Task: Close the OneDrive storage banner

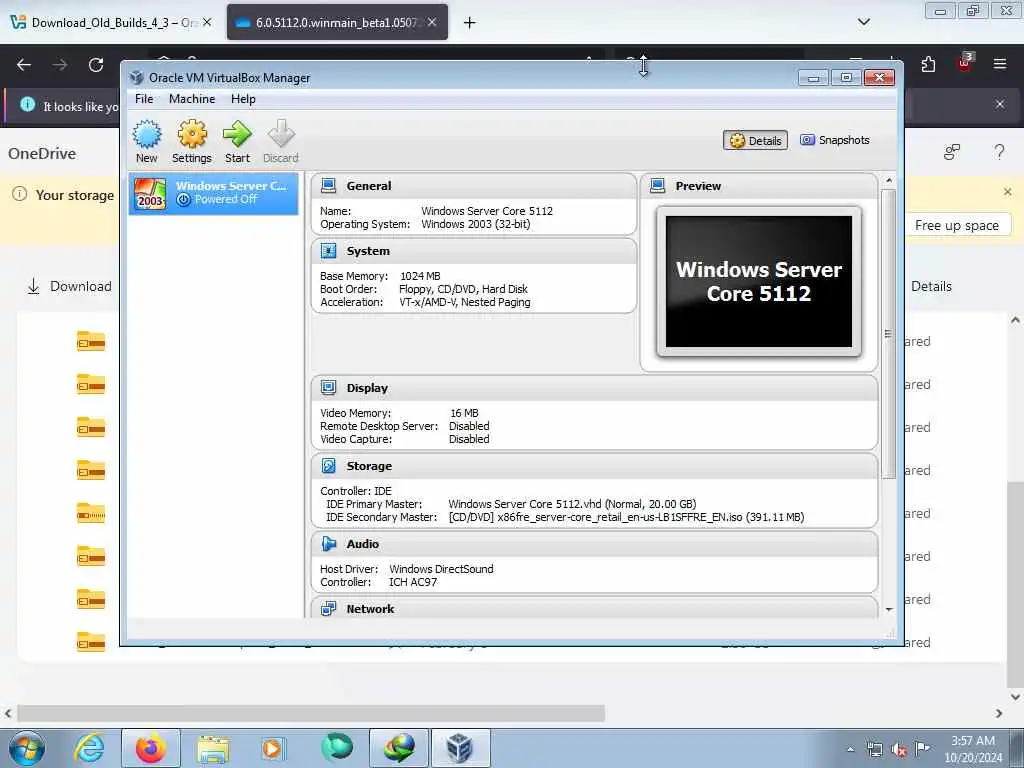Action: pyautogui.click(x=1007, y=192)
